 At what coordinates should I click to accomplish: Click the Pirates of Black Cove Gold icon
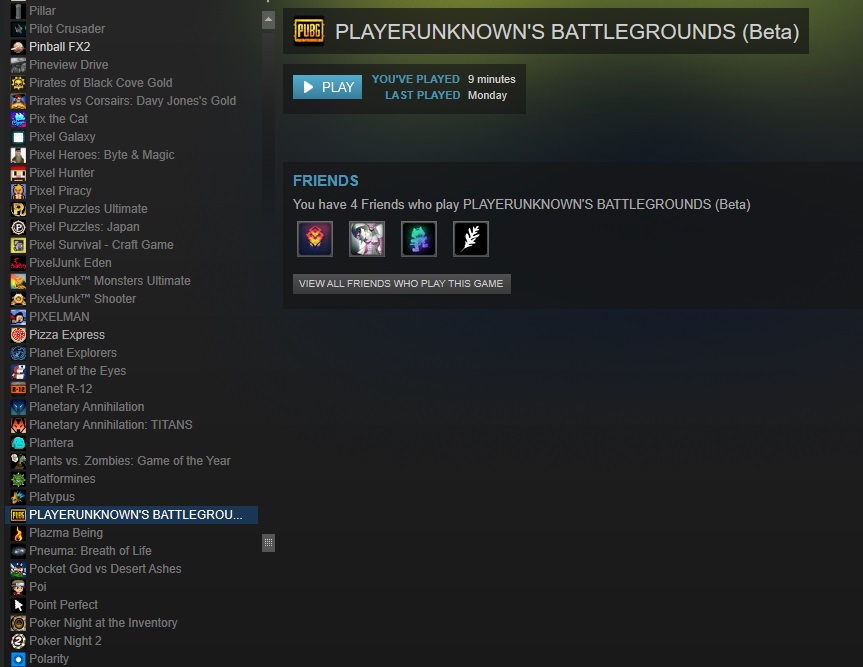click(18, 83)
